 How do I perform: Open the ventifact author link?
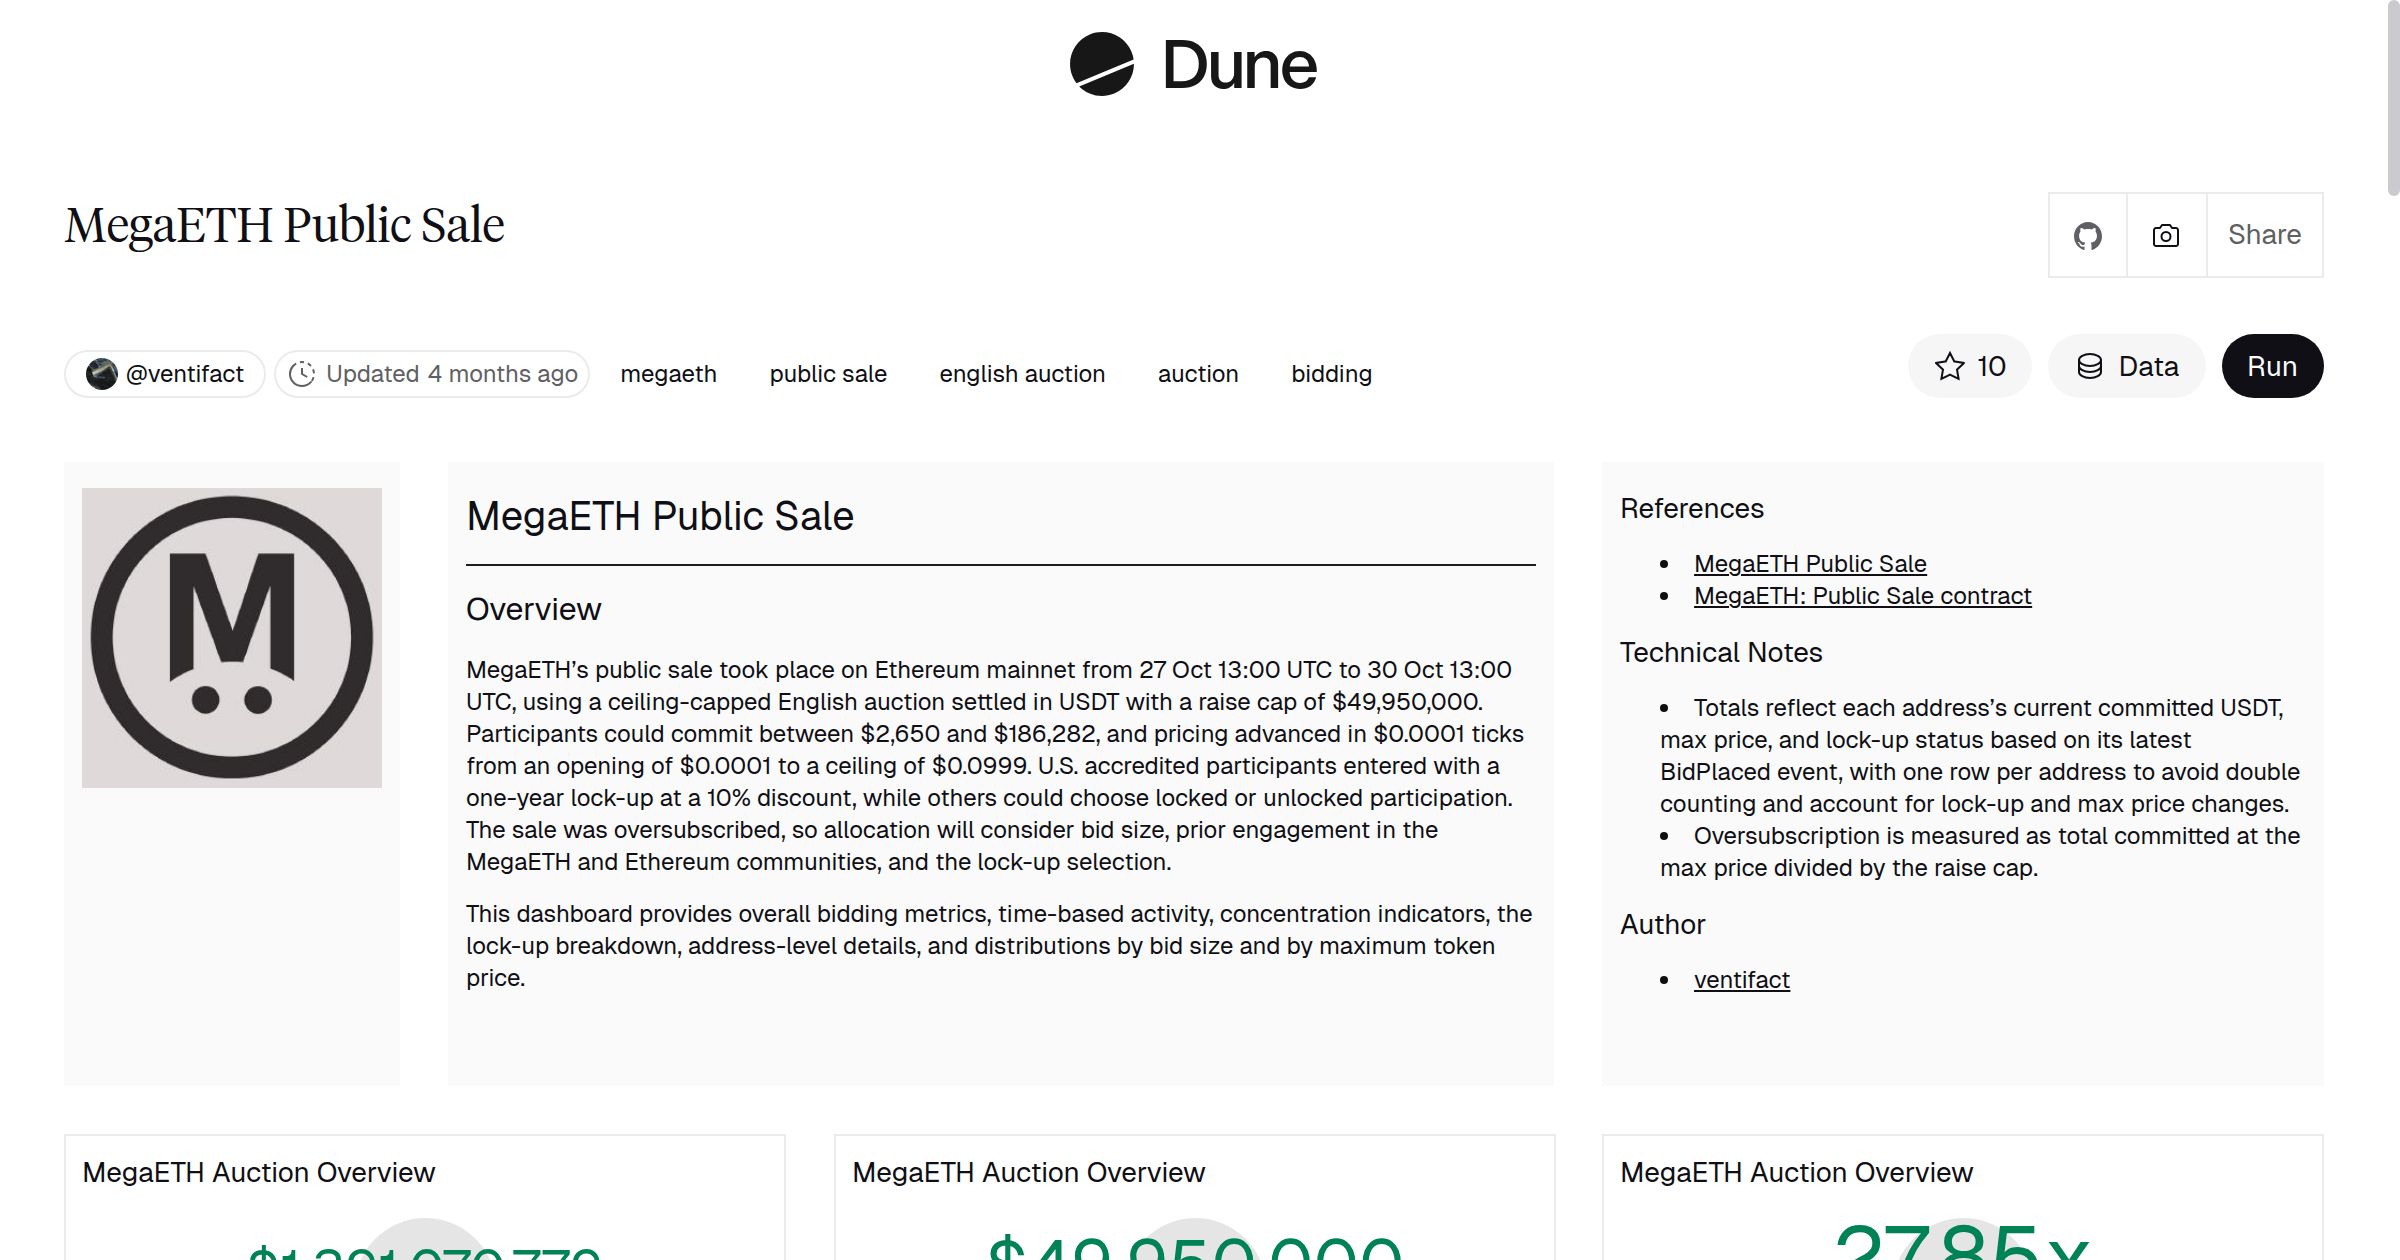pyautogui.click(x=1741, y=979)
